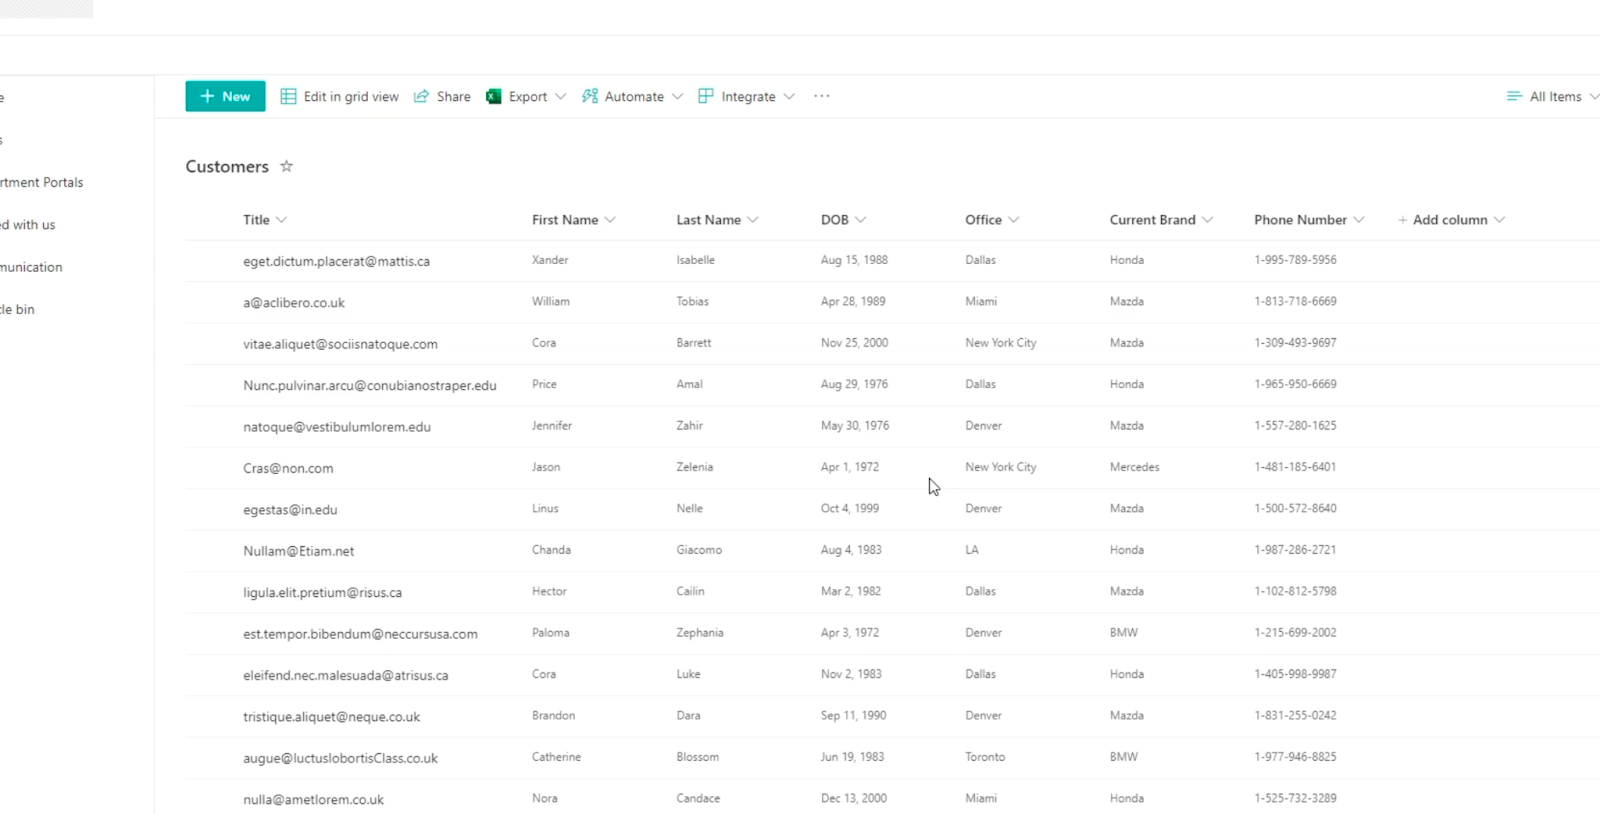Viewport: 1600px width, 814px height.
Task: Favorite the Customers list with star icon
Action: pos(286,166)
